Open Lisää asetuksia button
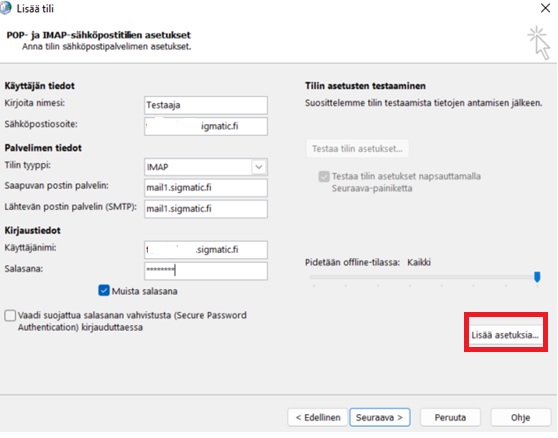The image size is (558, 438). 505,333
